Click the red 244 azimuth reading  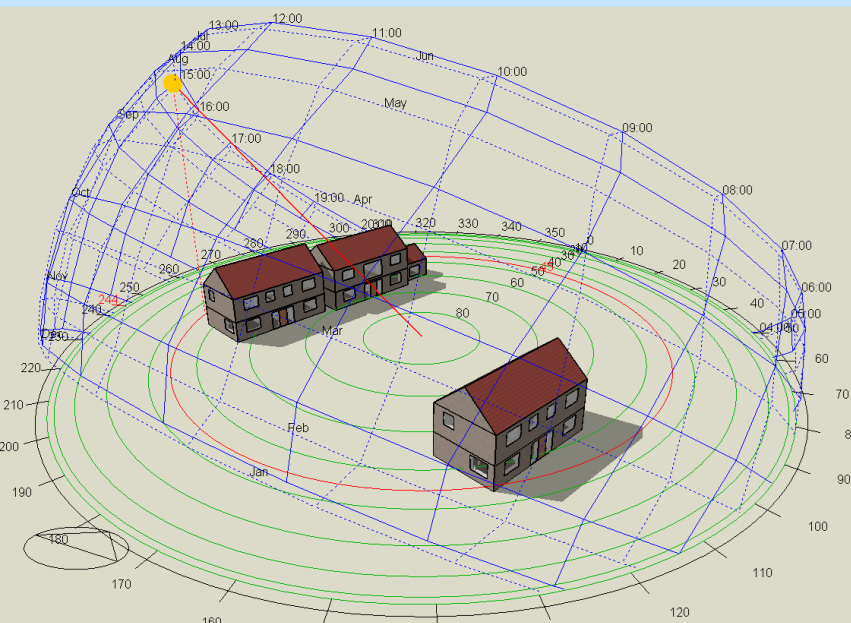[x=108, y=300]
